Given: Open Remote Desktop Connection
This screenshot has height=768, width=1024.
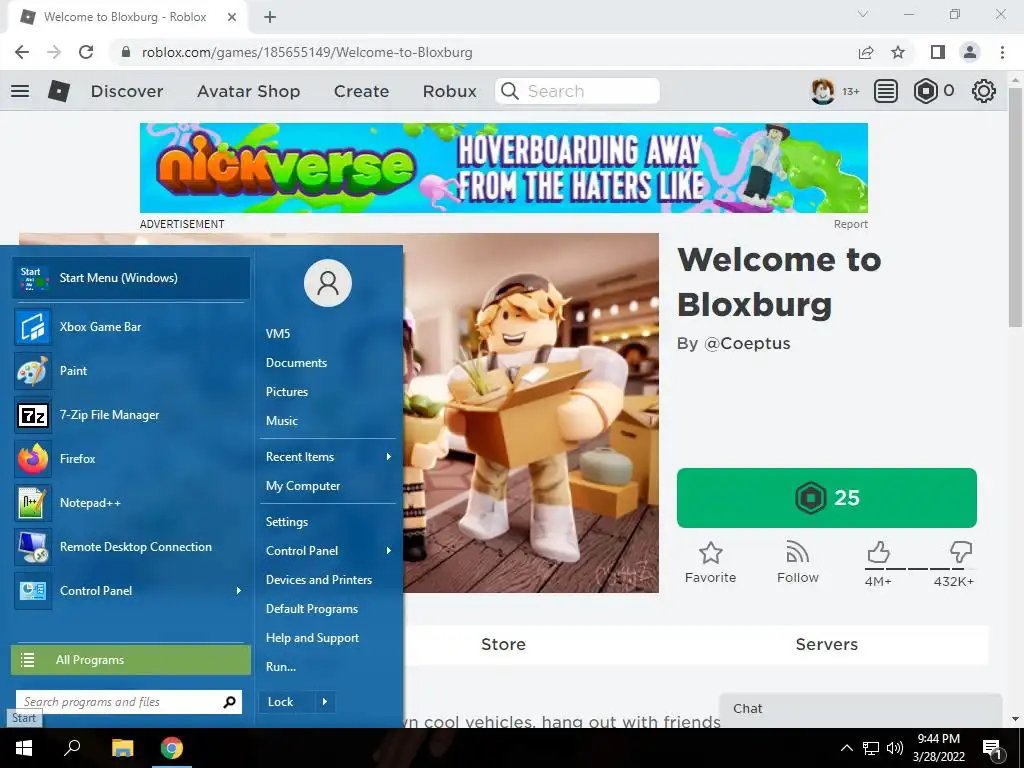Looking at the screenshot, I should click(131, 547).
